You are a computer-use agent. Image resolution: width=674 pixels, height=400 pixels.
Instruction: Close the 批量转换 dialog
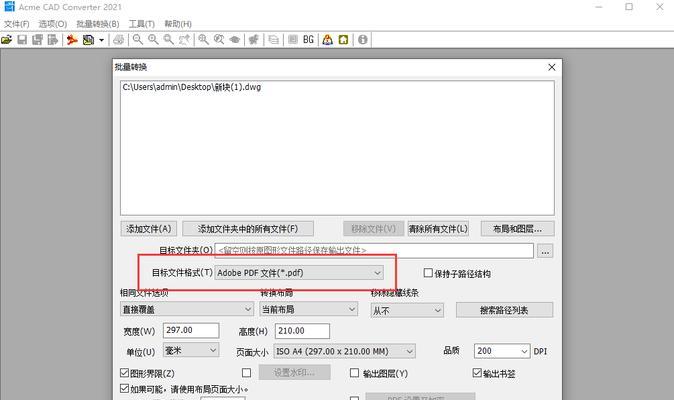click(552, 67)
